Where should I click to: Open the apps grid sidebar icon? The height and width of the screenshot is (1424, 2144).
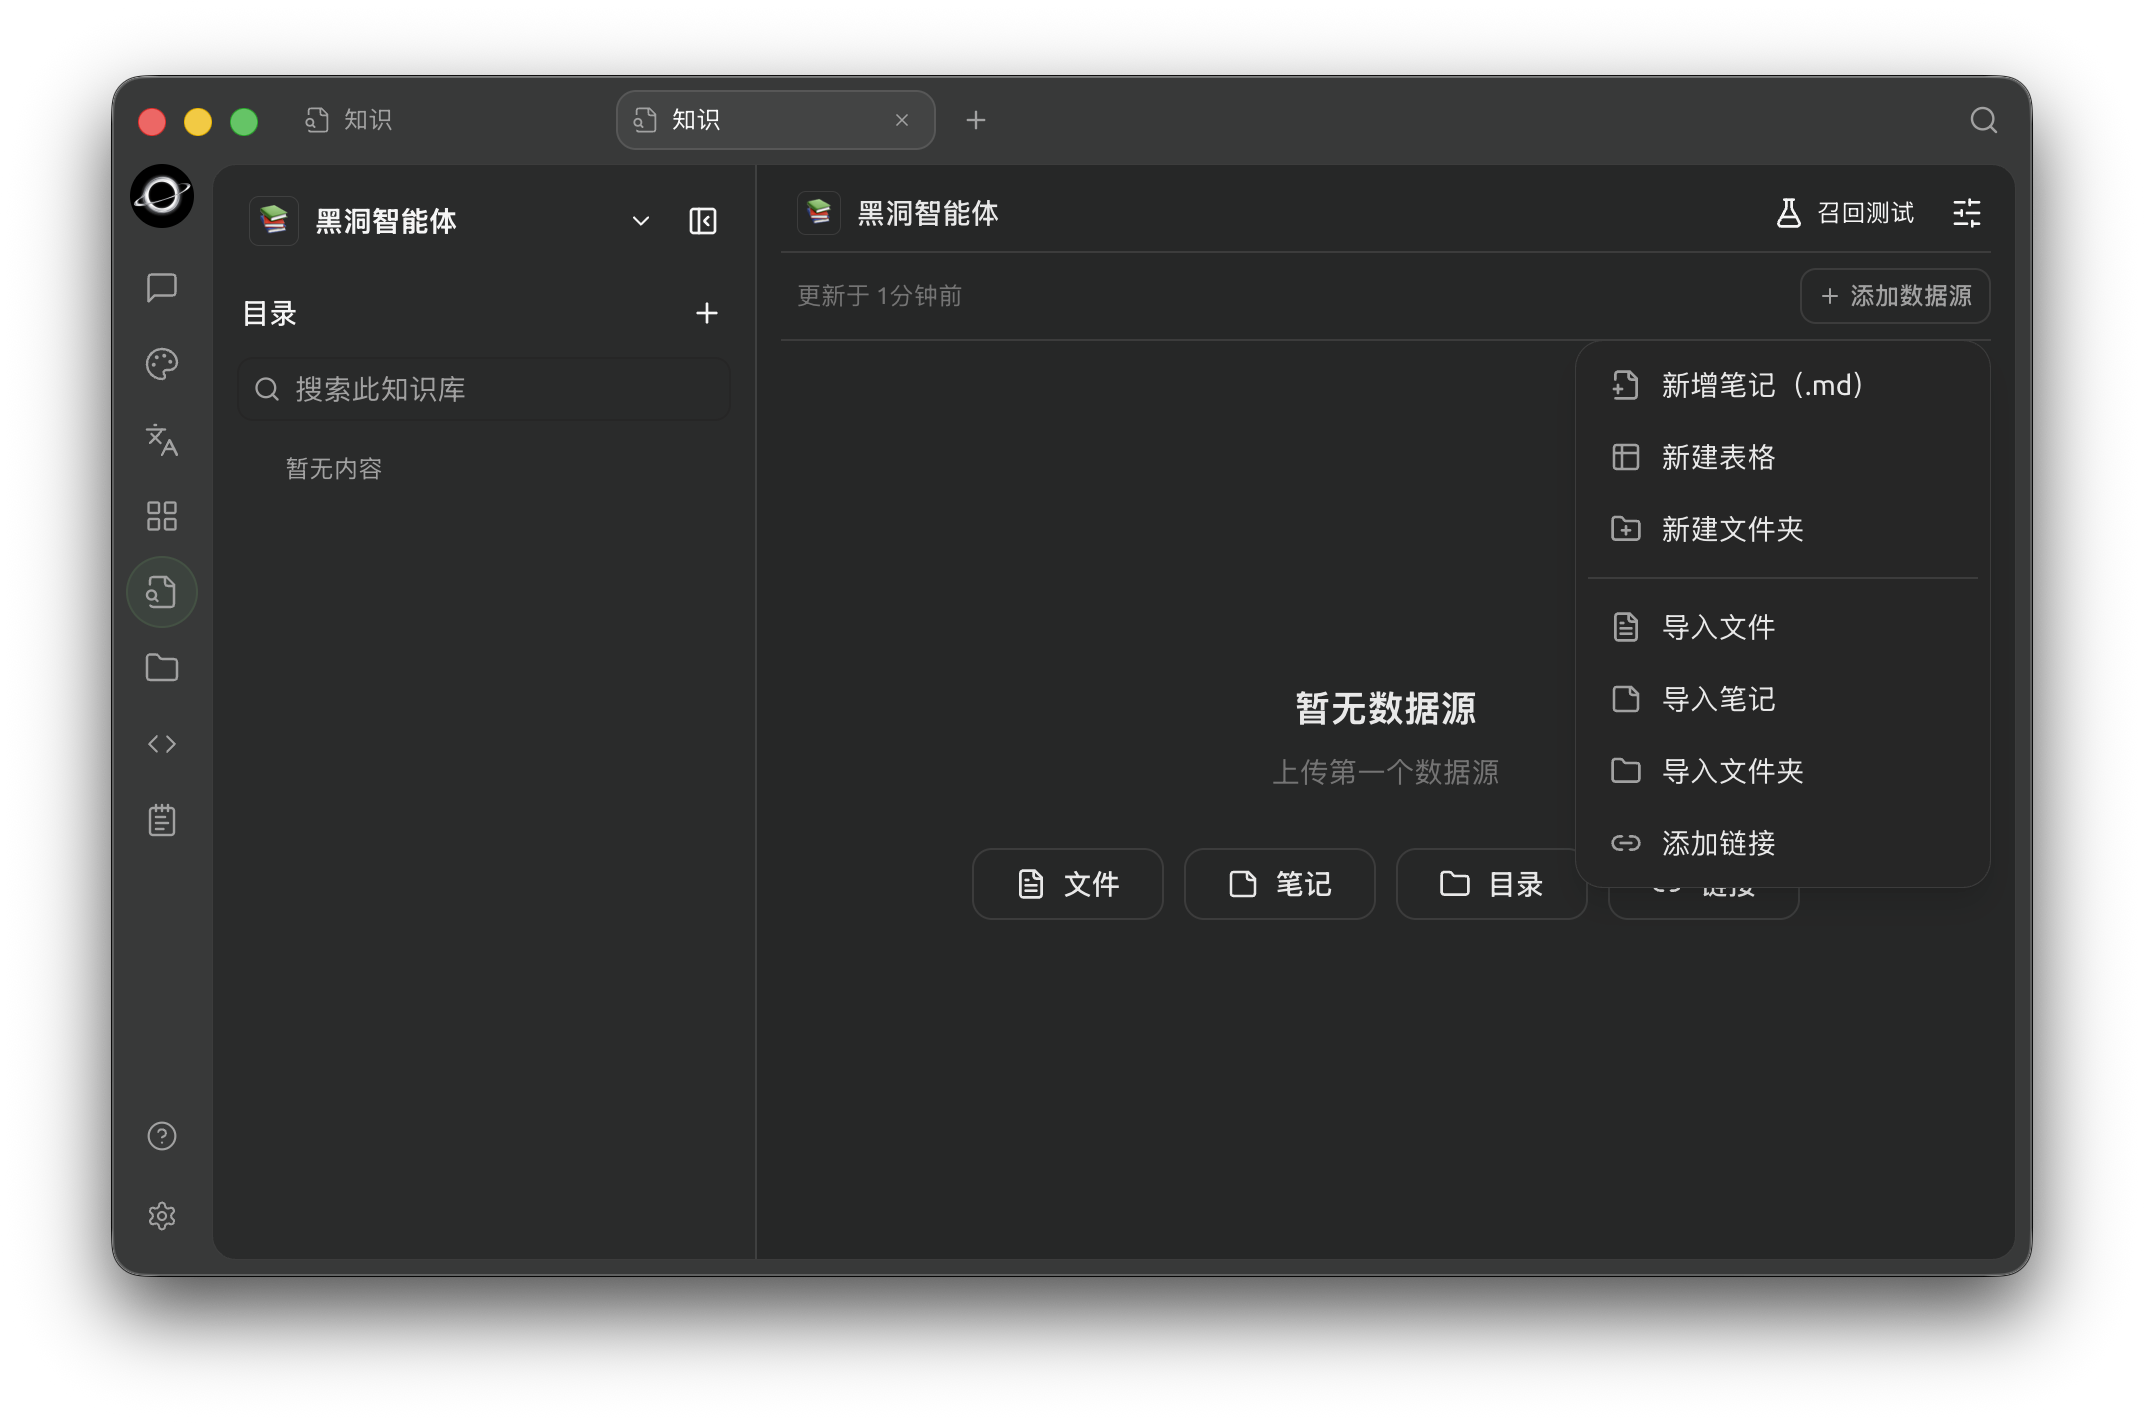(x=161, y=516)
